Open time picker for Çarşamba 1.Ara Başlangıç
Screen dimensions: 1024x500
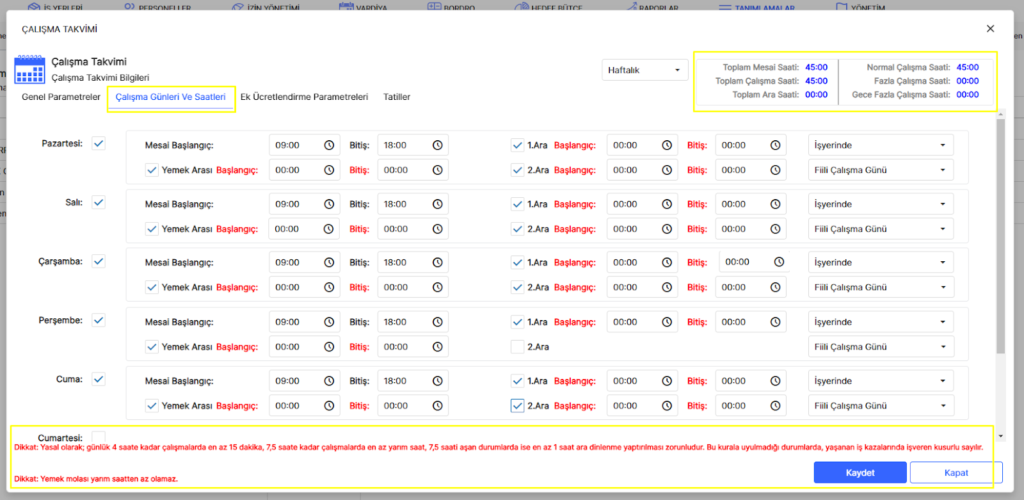[666, 263]
